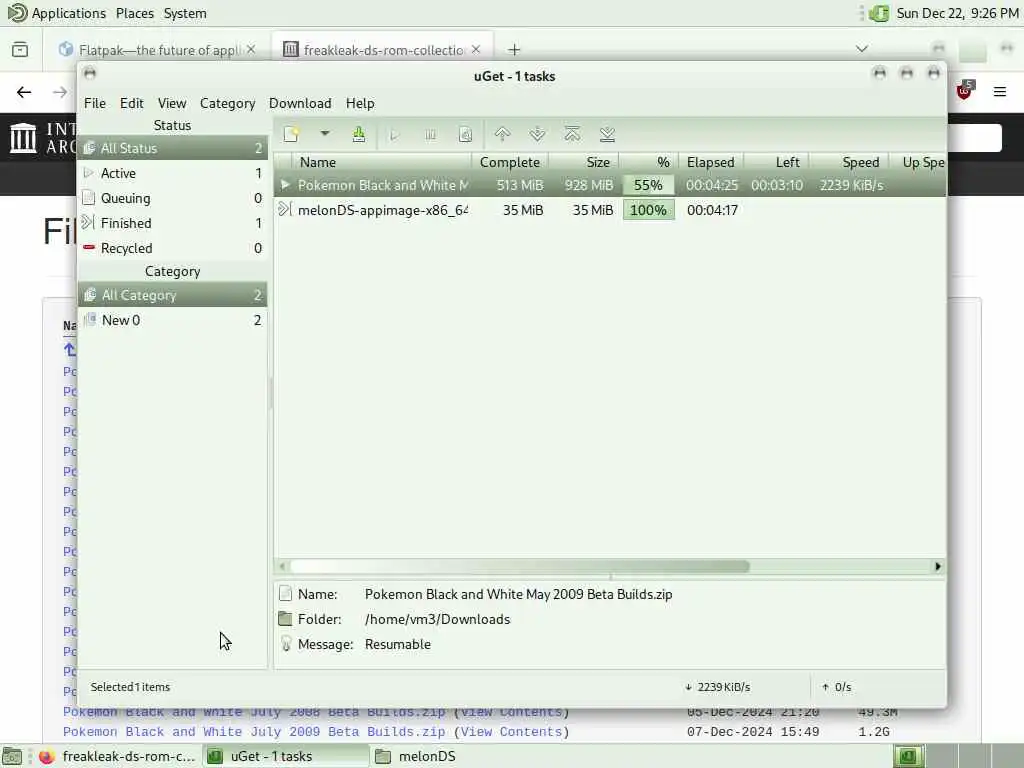Select the melonDS-appimage download row
The height and width of the screenshot is (768, 1024).
610,210
